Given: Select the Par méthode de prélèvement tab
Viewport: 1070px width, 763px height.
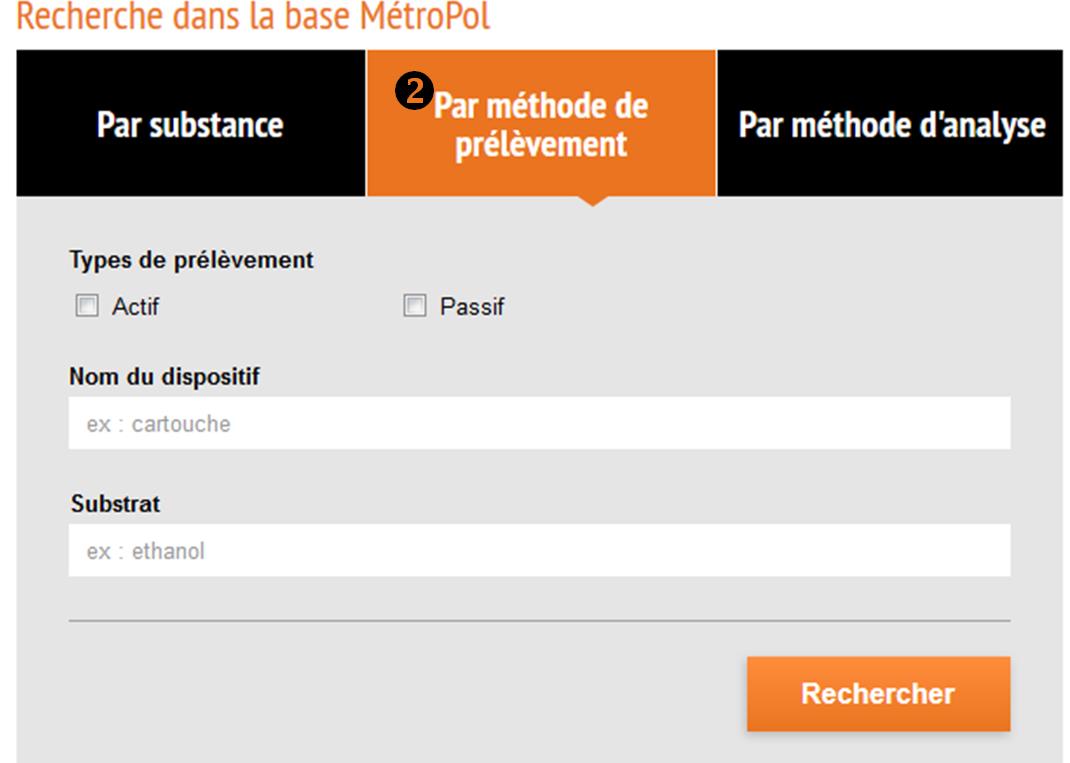Looking at the screenshot, I should tap(541, 124).
